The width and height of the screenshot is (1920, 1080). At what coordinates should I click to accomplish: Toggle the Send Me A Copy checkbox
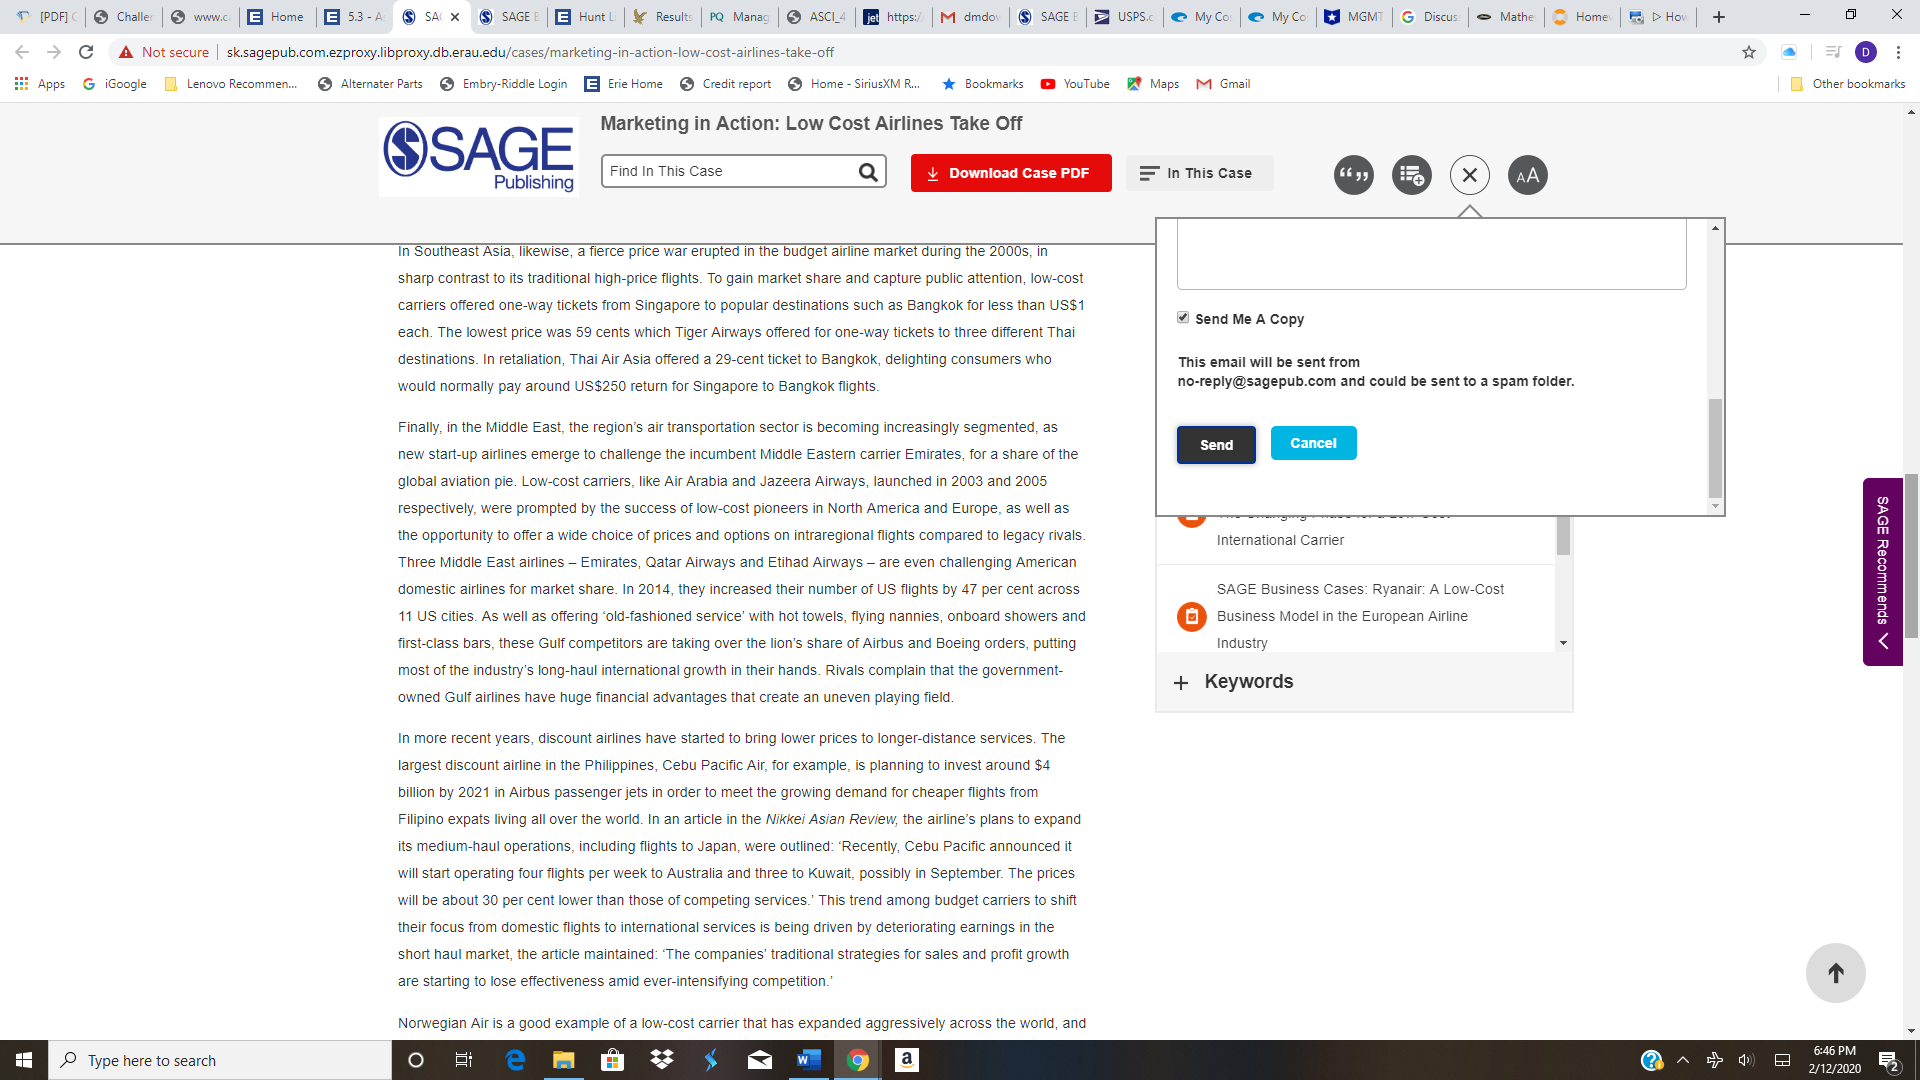tap(1183, 318)
